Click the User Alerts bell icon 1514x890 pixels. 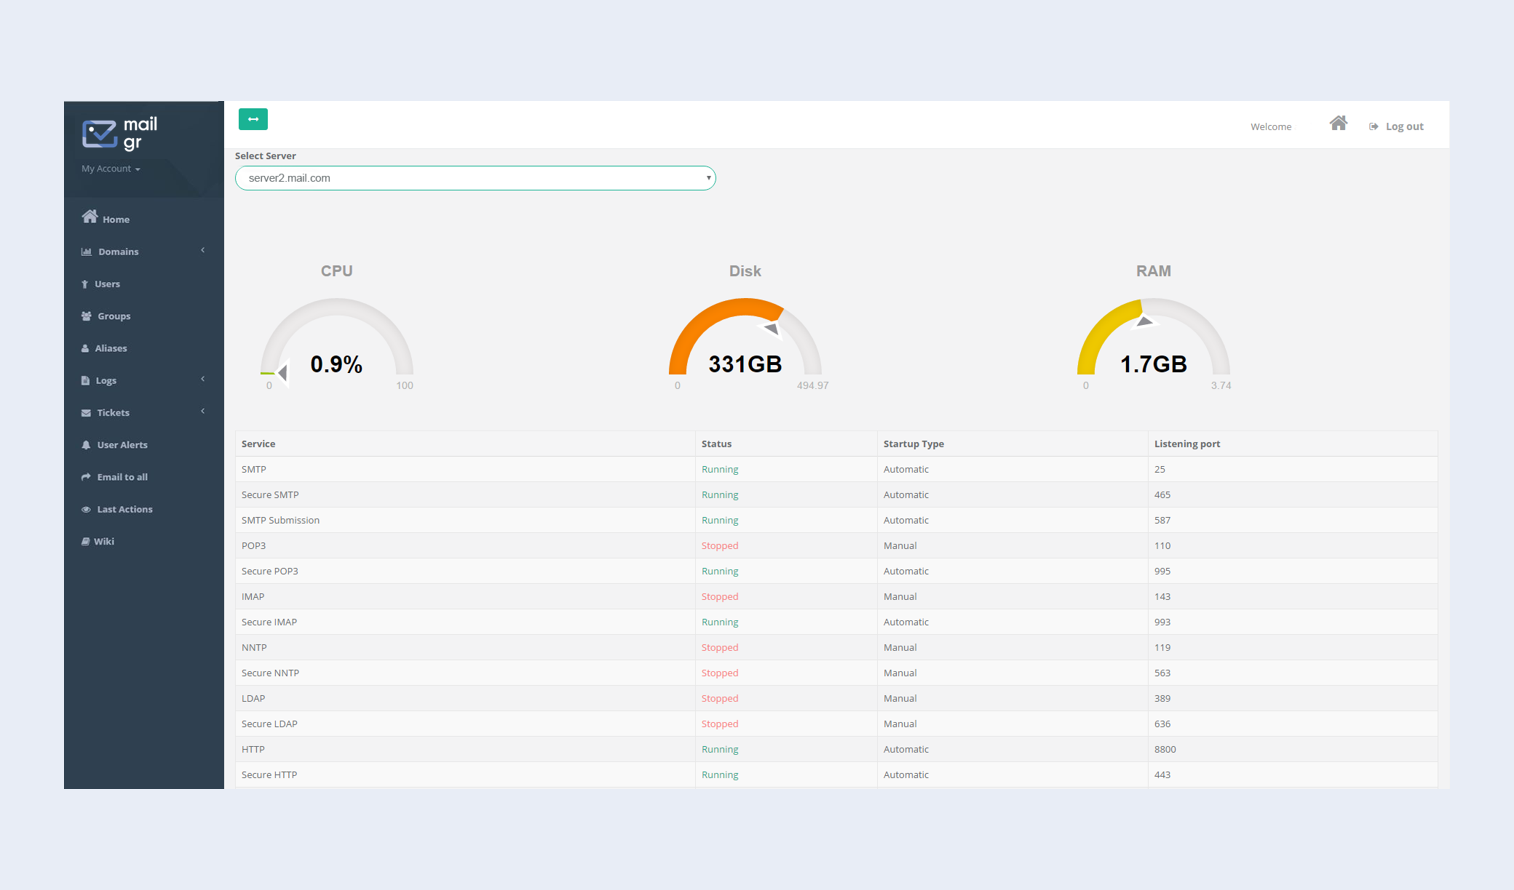click(x=86, y=445)
